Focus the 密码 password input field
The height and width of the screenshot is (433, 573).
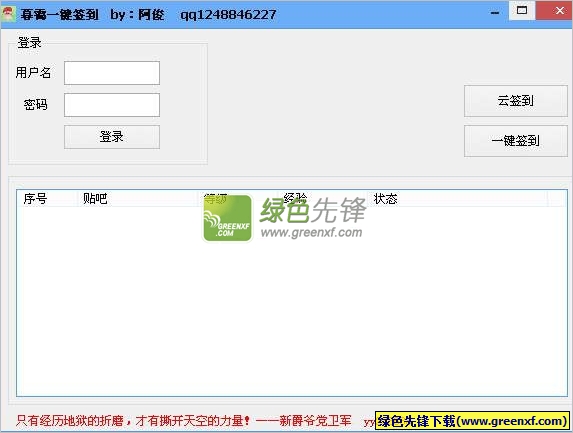tap(112, 105)
